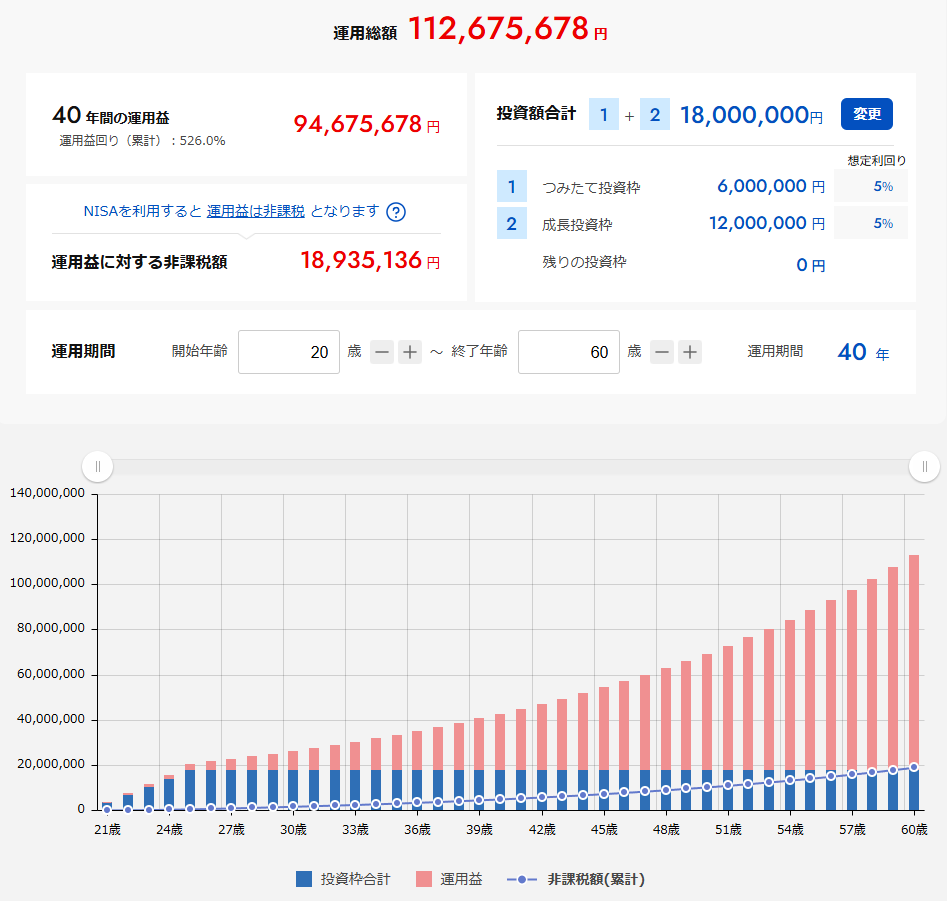The height and width of the screenshot is (901, 947).
Task: Grab the right chart range slider handle
Action: coord(924,466)
